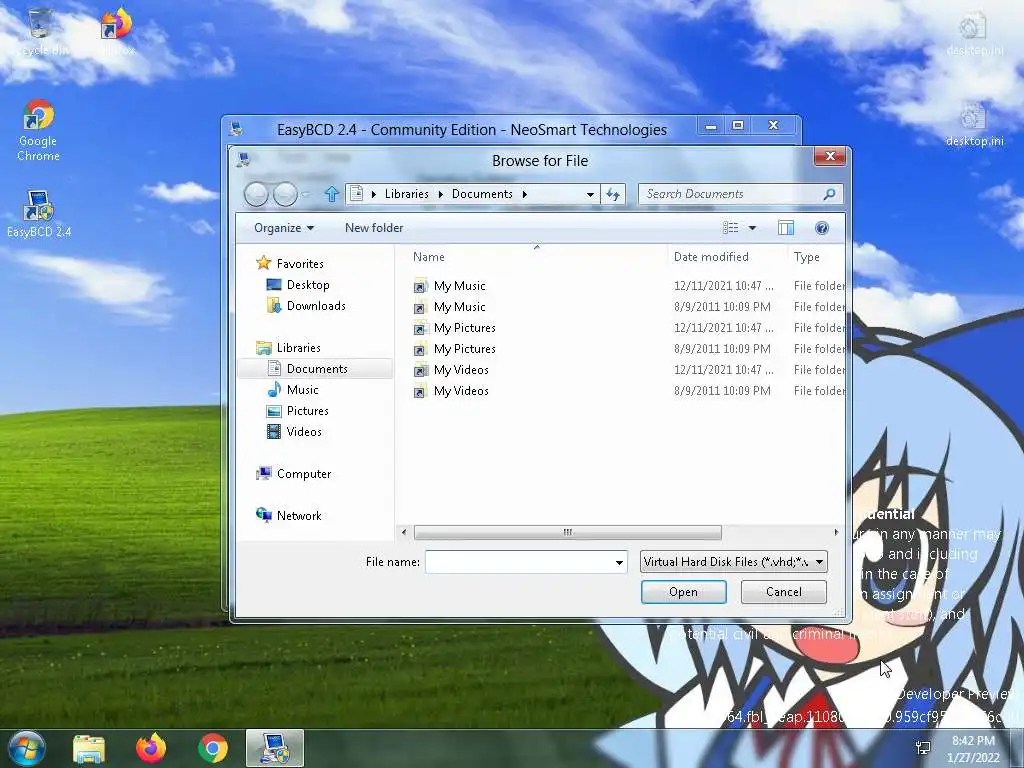Click the New folder button

[x=374, y=227]
